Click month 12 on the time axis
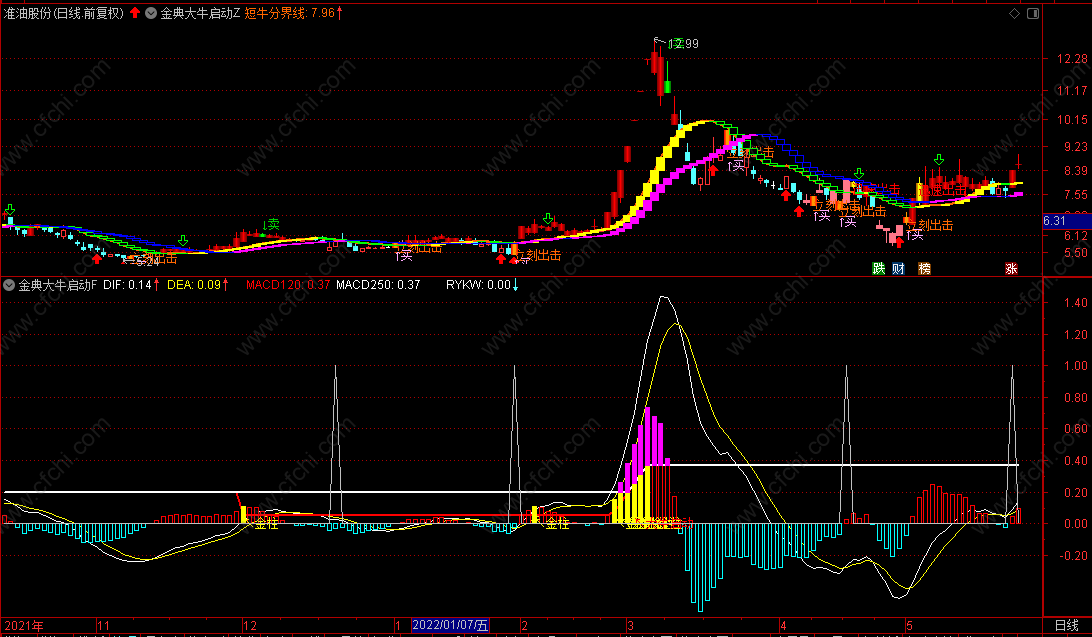The width and height of the screenshot is (1092, 637). point(249,626)
